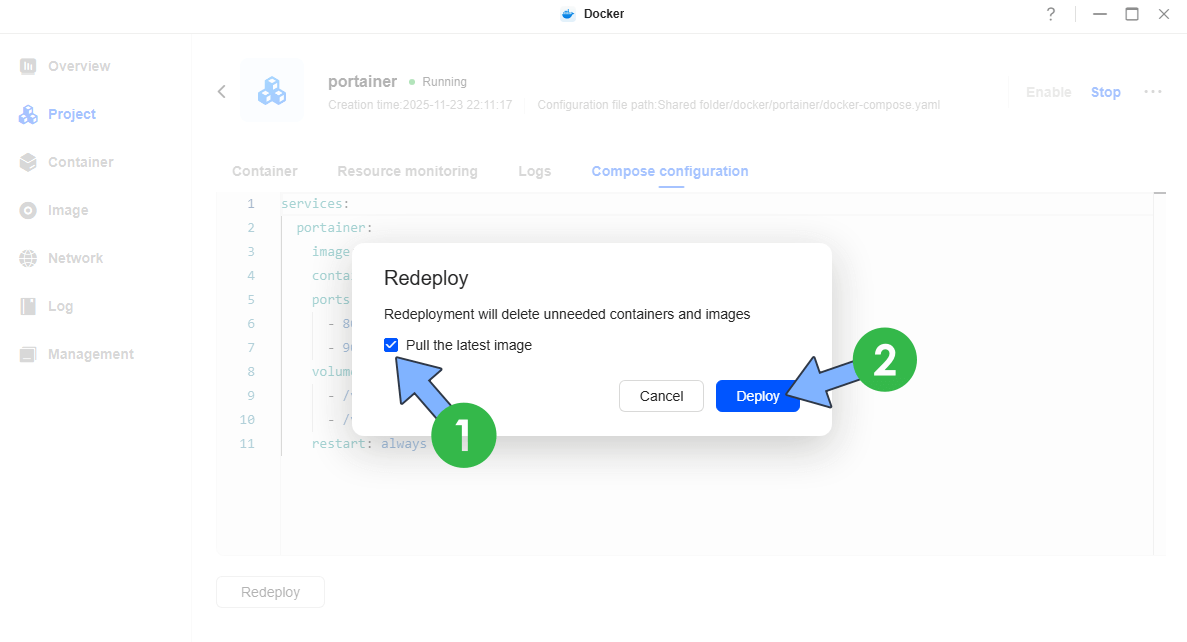Cancel the Redeploy dialog
Screen dimensions: 1187x642
coord(661,396)
